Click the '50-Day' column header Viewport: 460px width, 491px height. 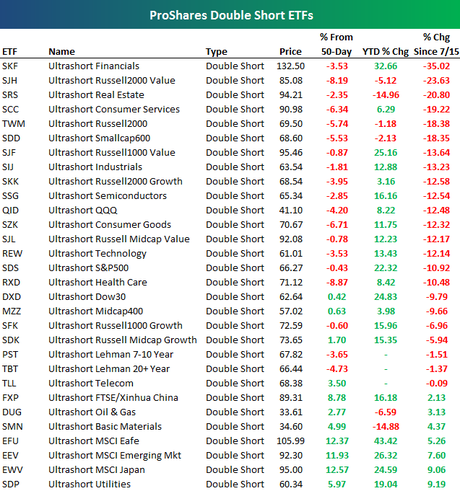tap(336, 52)
